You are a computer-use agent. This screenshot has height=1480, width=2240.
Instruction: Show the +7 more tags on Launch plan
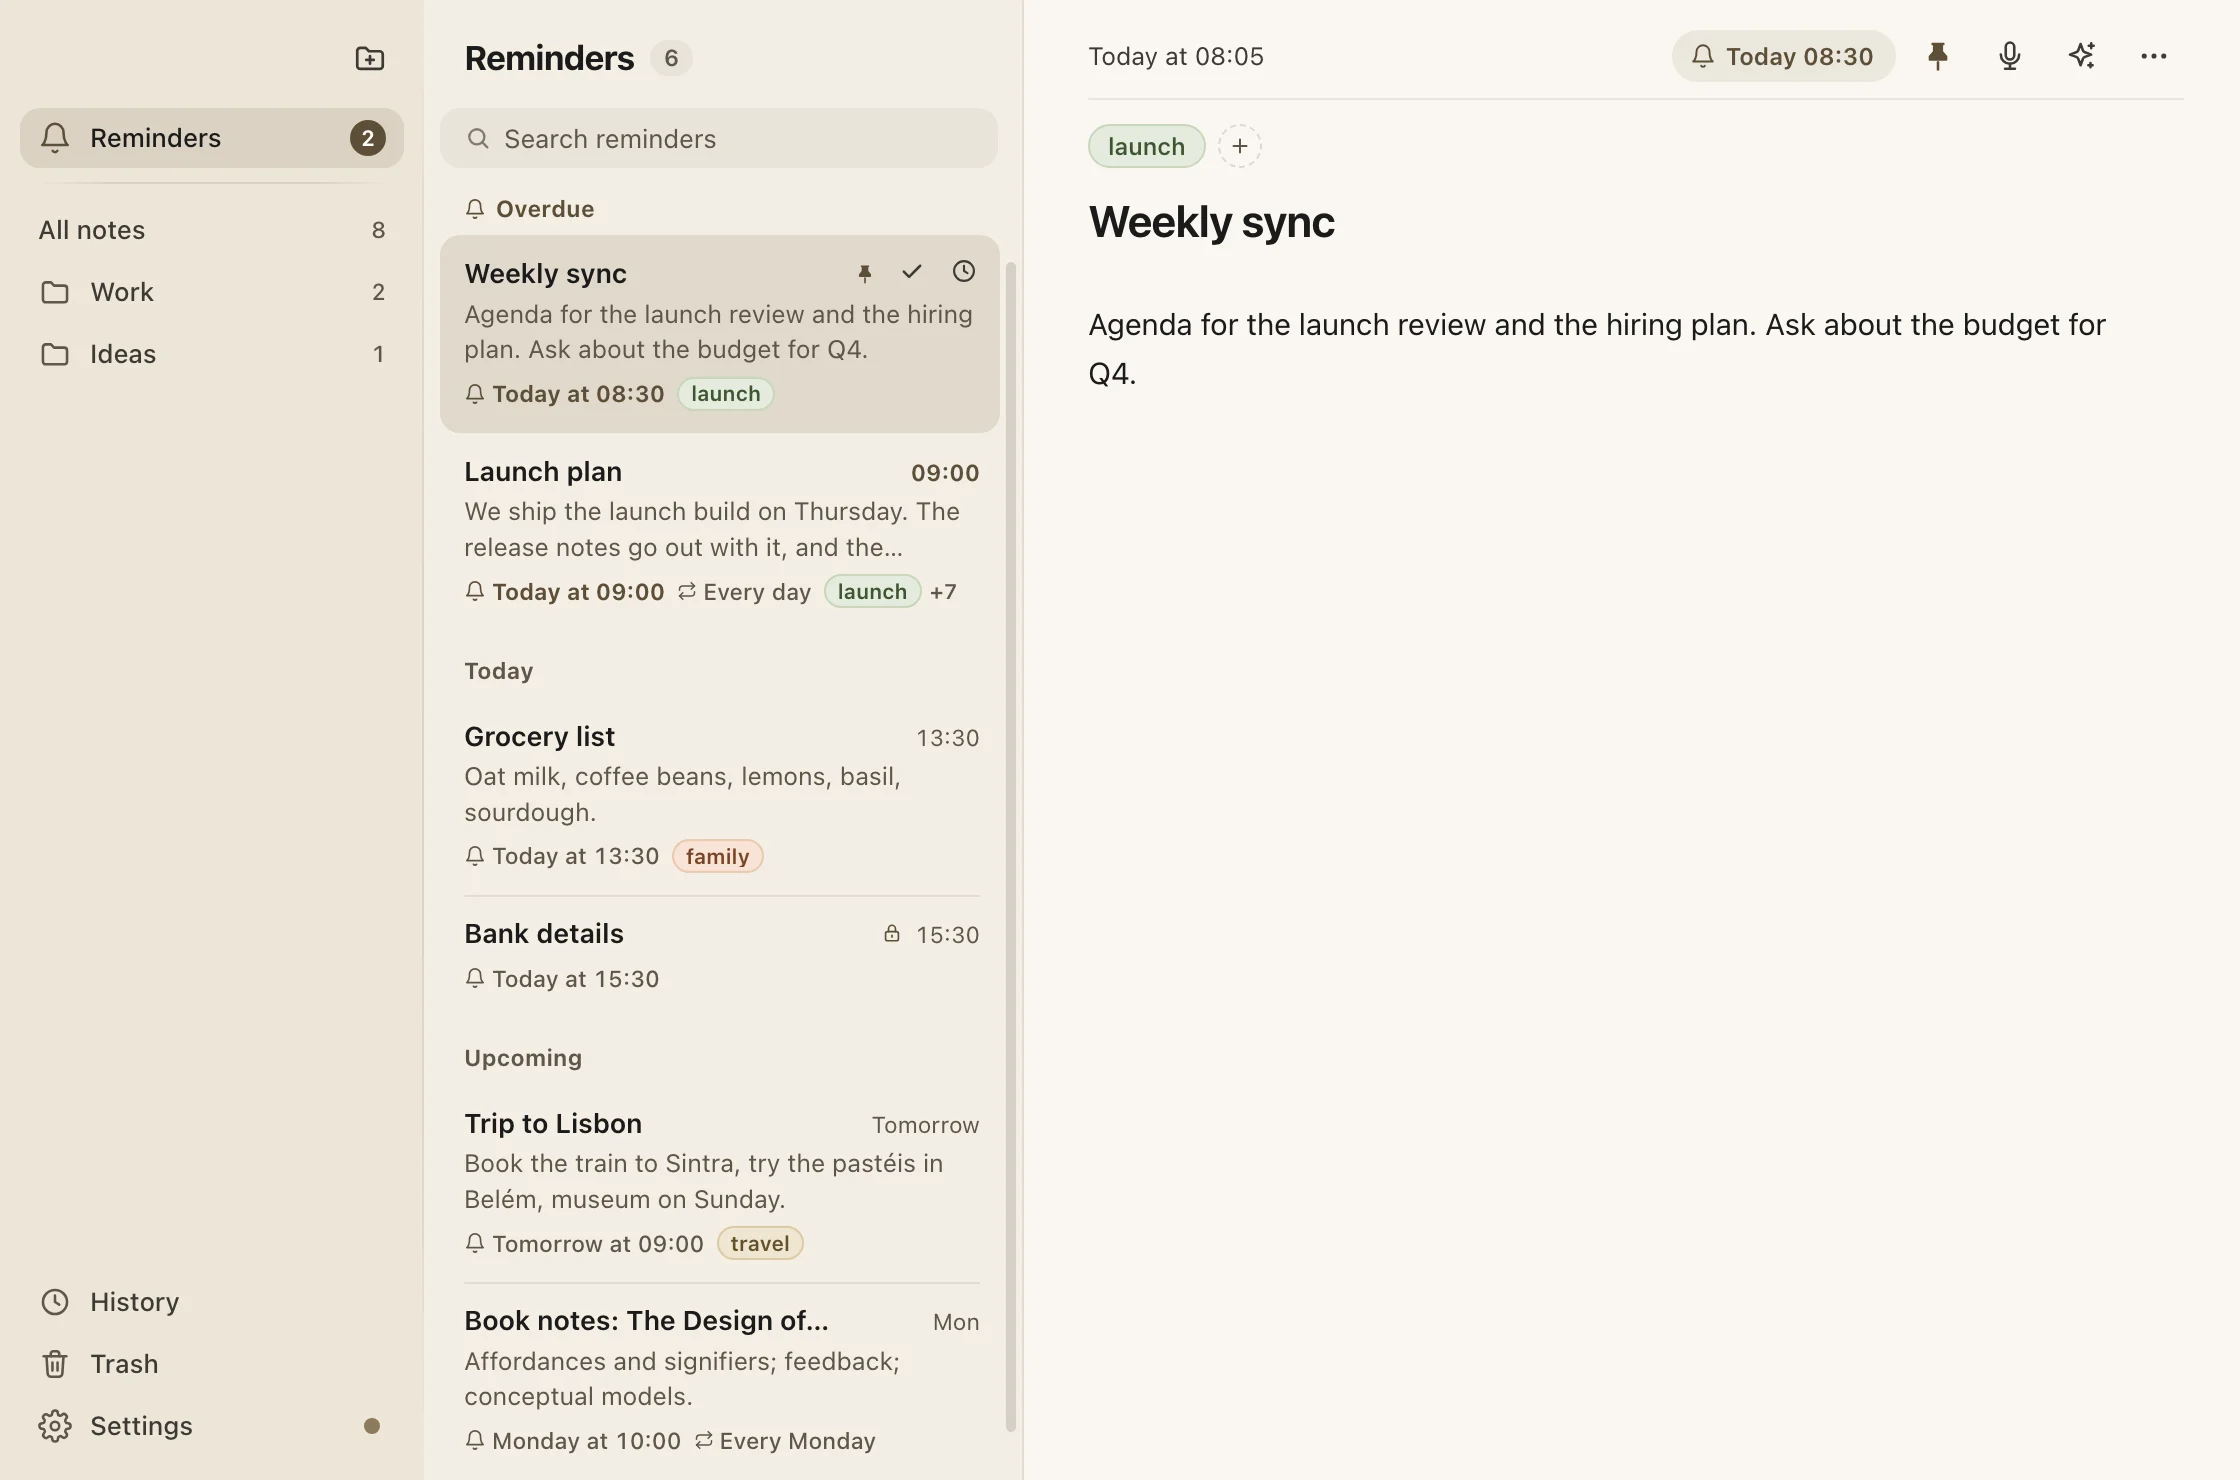pos(943,592)
